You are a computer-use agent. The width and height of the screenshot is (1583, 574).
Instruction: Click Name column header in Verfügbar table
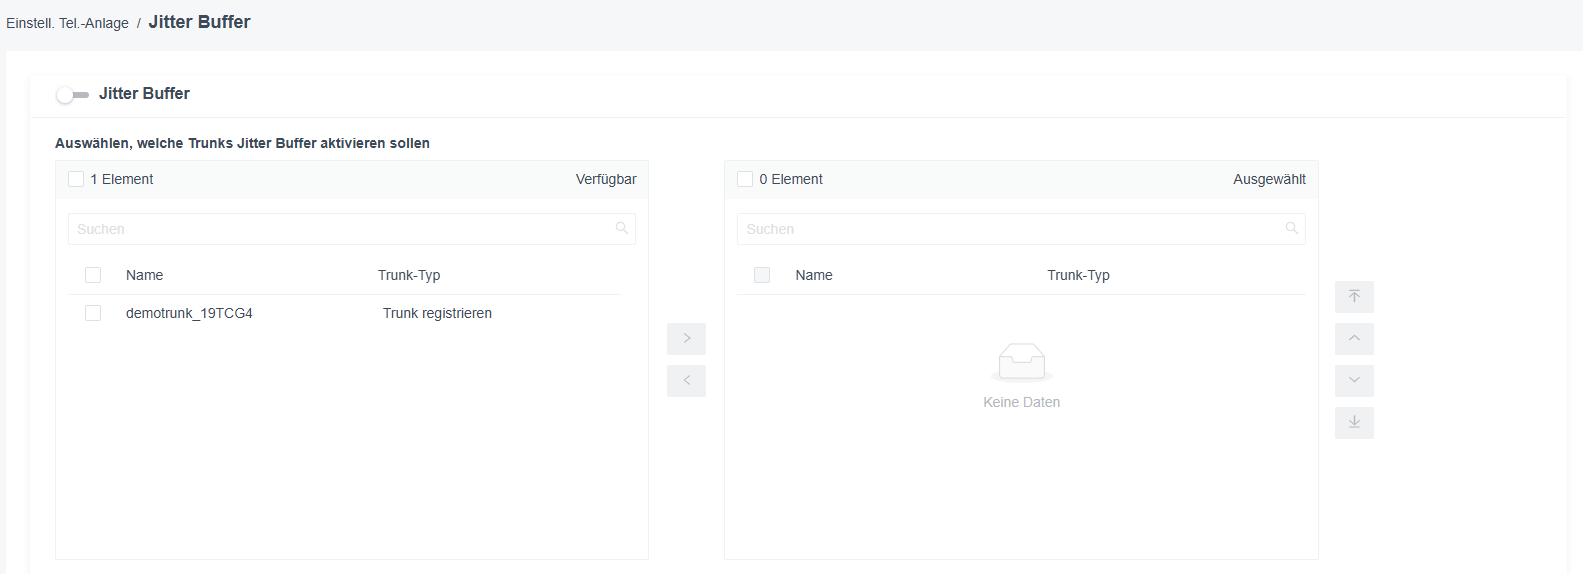click(144, 275)
